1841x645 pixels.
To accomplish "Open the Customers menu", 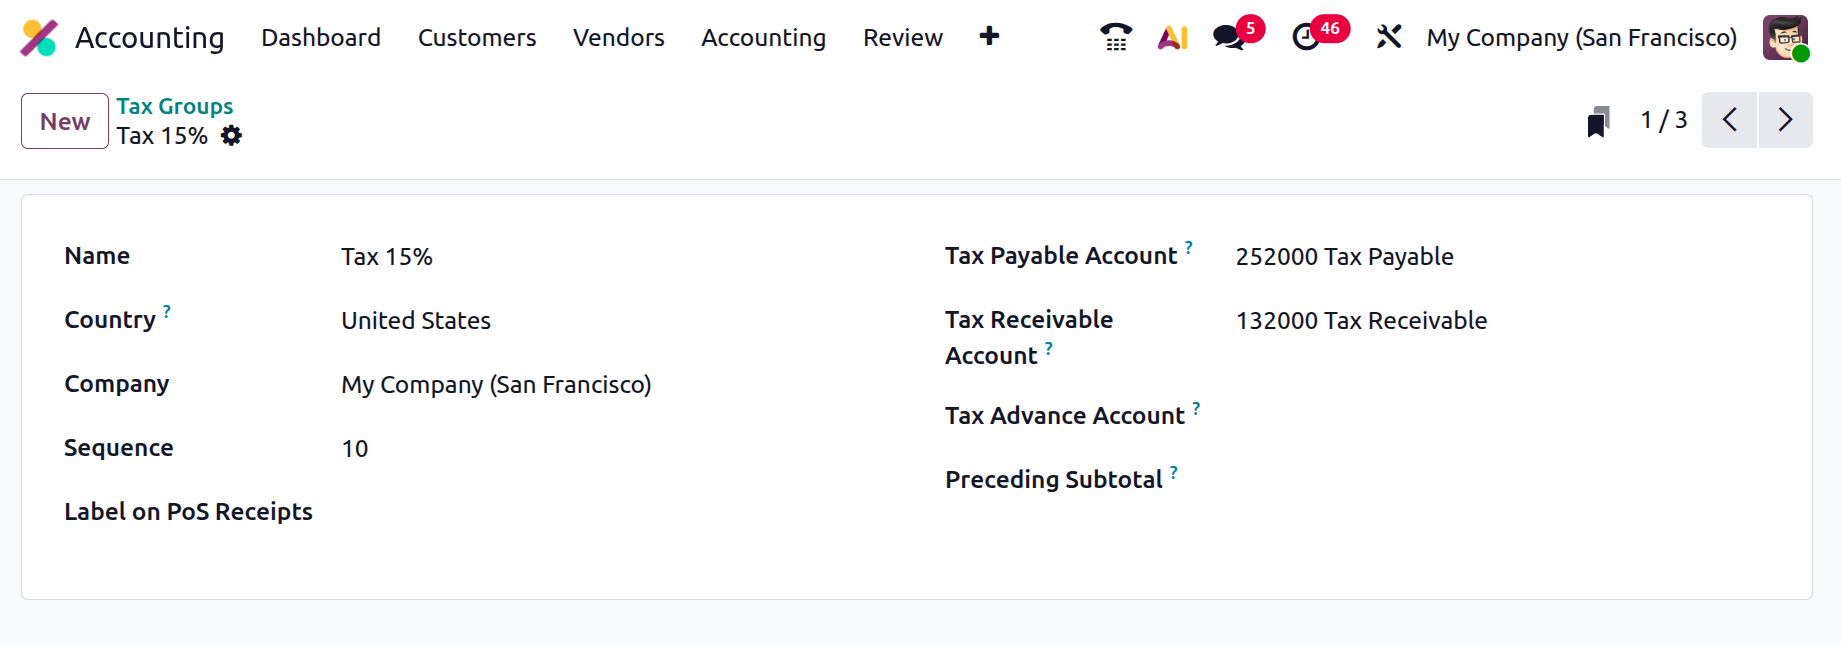I will [x=477, y=38].
